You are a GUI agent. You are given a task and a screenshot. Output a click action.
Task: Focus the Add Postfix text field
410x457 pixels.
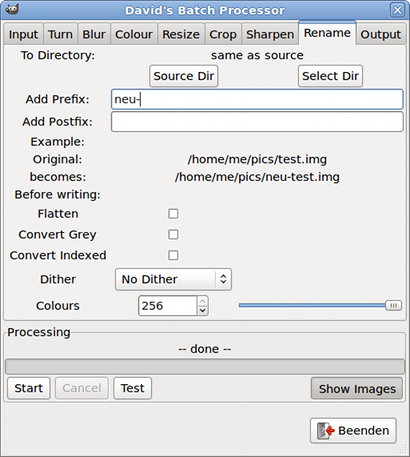click(x=257, y=122)
